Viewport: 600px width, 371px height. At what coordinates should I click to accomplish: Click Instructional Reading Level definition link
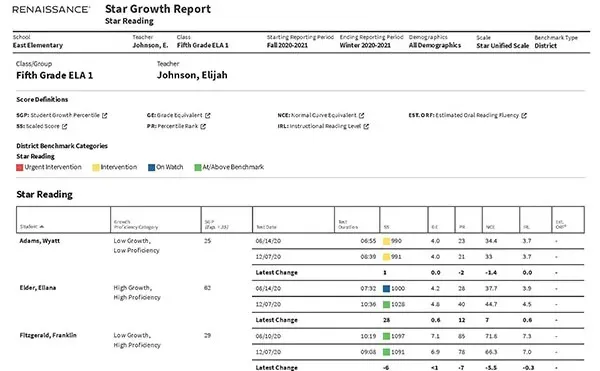[x=325, y=126]
